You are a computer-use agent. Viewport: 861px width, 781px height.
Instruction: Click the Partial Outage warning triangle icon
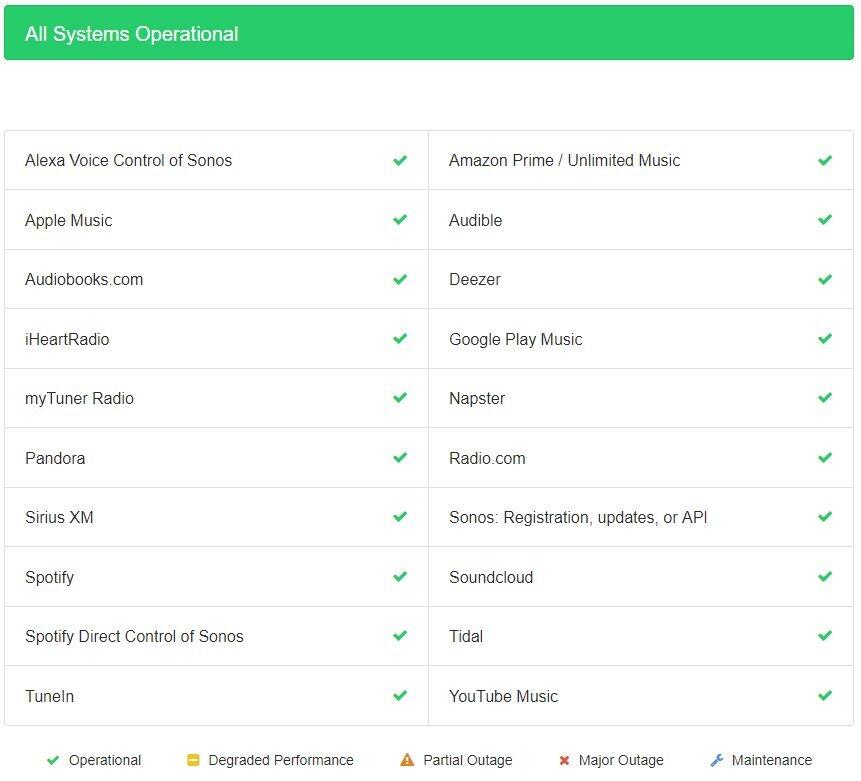[x=407, y=760]
